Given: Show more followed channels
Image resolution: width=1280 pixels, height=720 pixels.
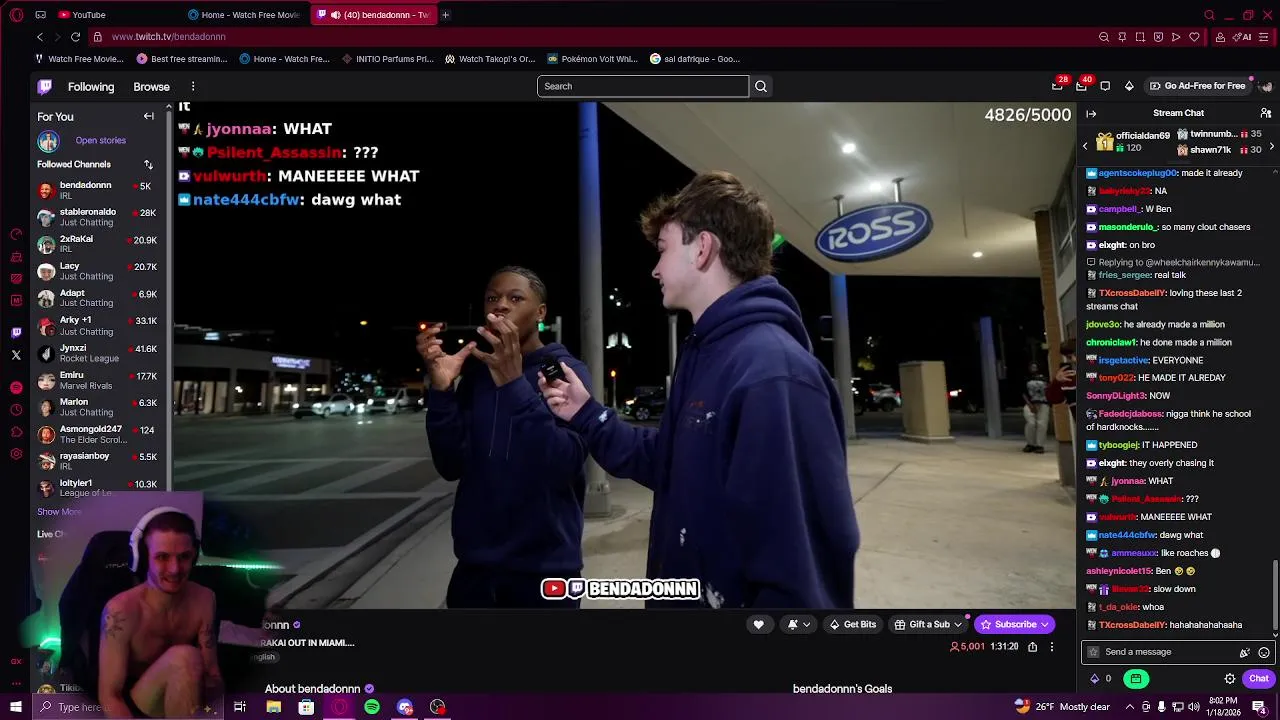Looking at the screenshot, I should coord(59,512).
